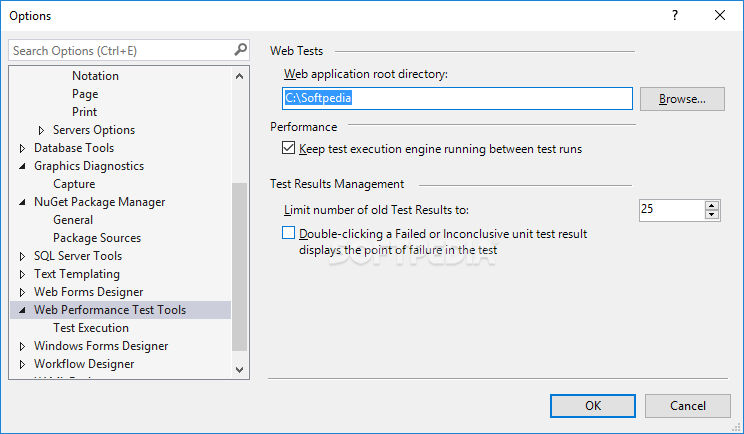Expand the SQL Server Tools node
The width and height of the screenshot is (744, 434).
[22, 256]
